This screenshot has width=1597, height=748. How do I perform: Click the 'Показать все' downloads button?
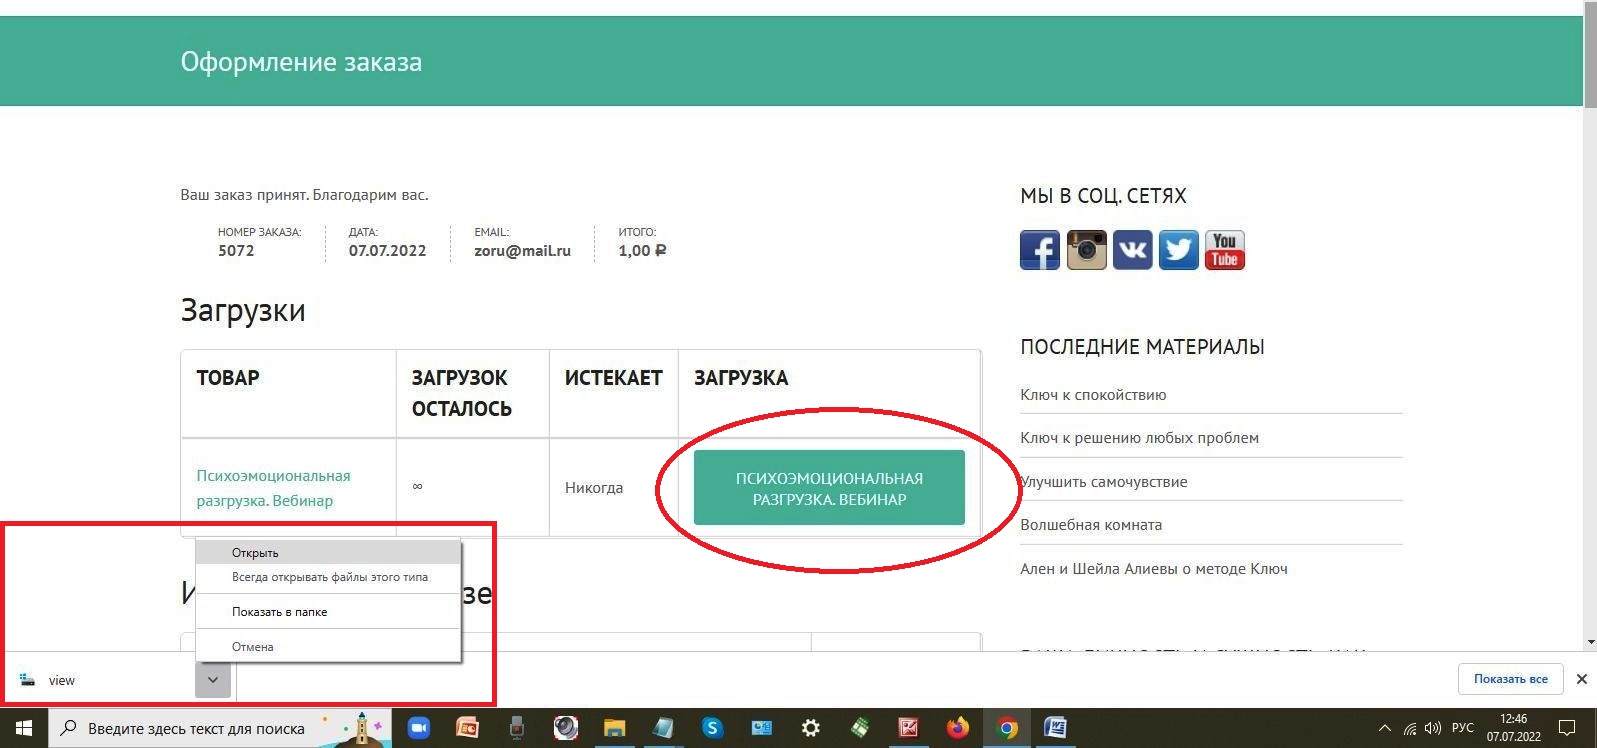tap(1510, 679)
